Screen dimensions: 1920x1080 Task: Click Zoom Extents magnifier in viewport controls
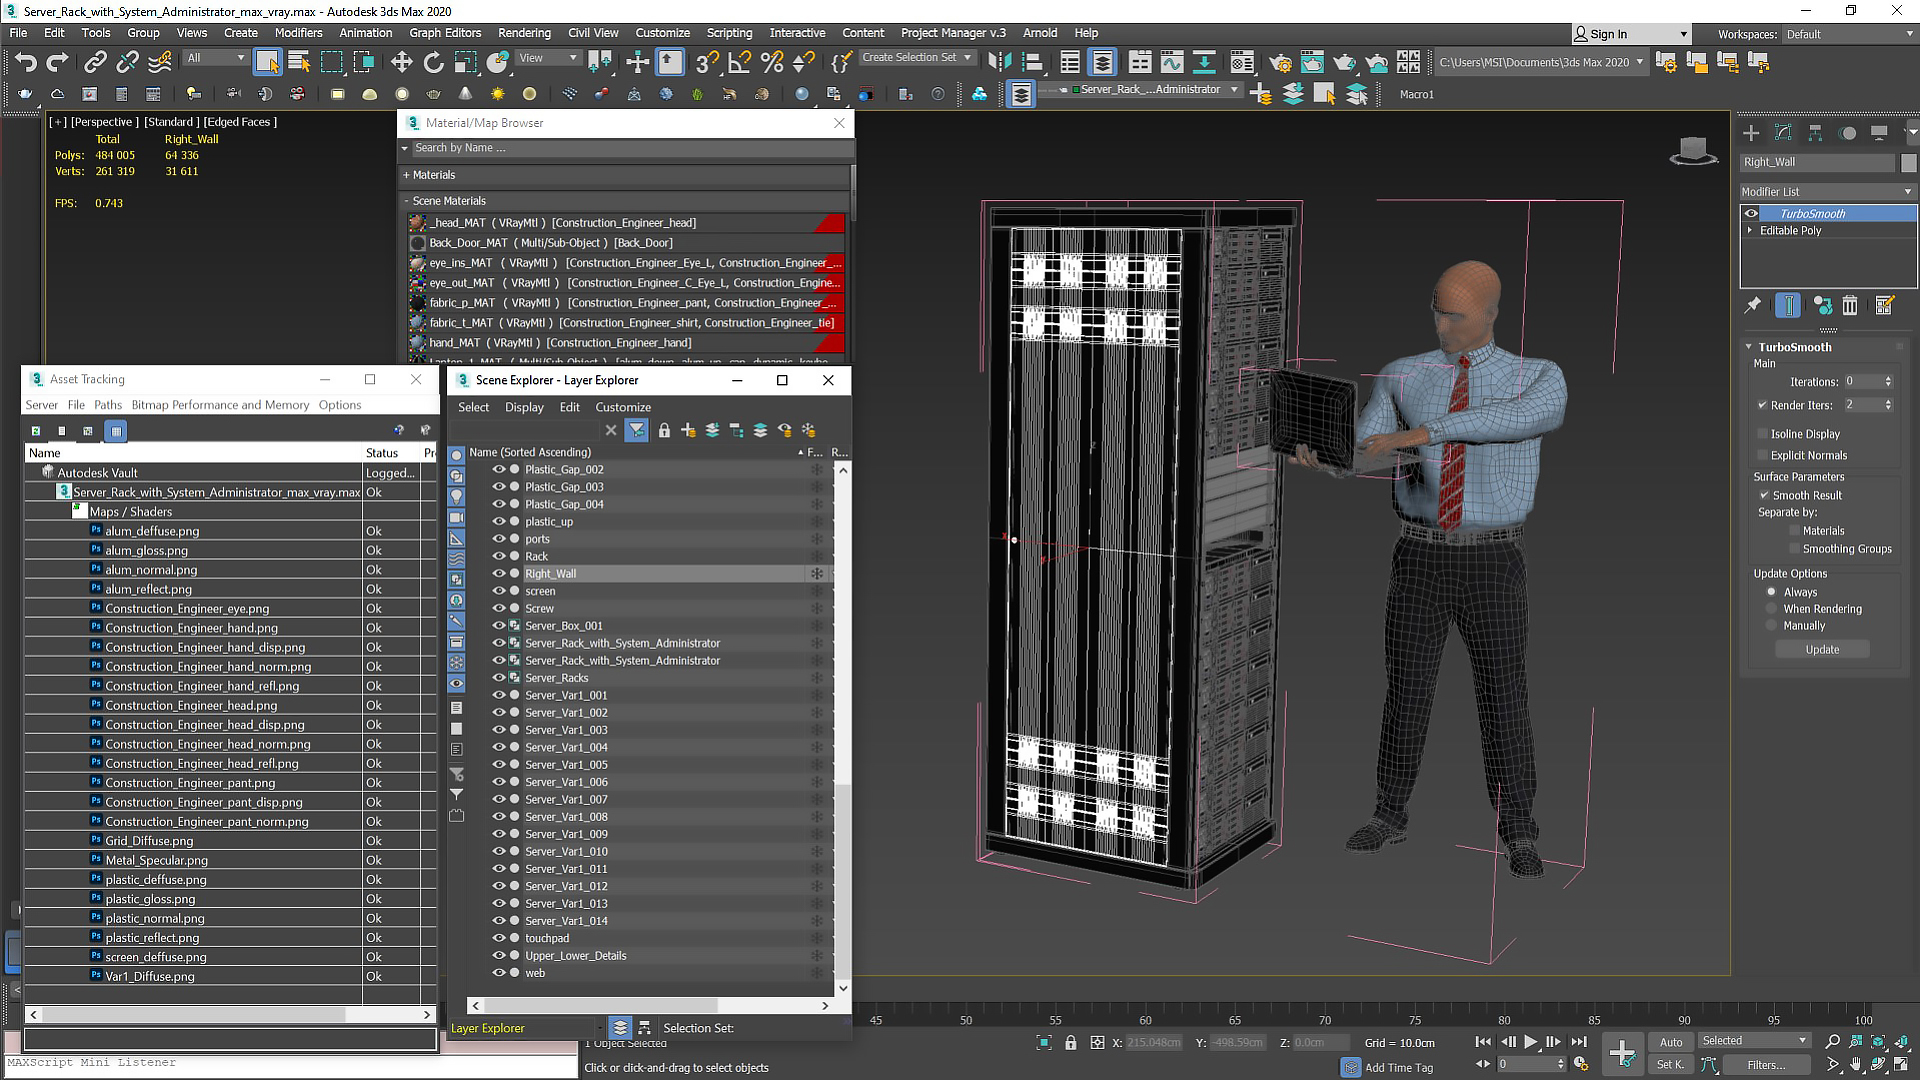1832,1042
